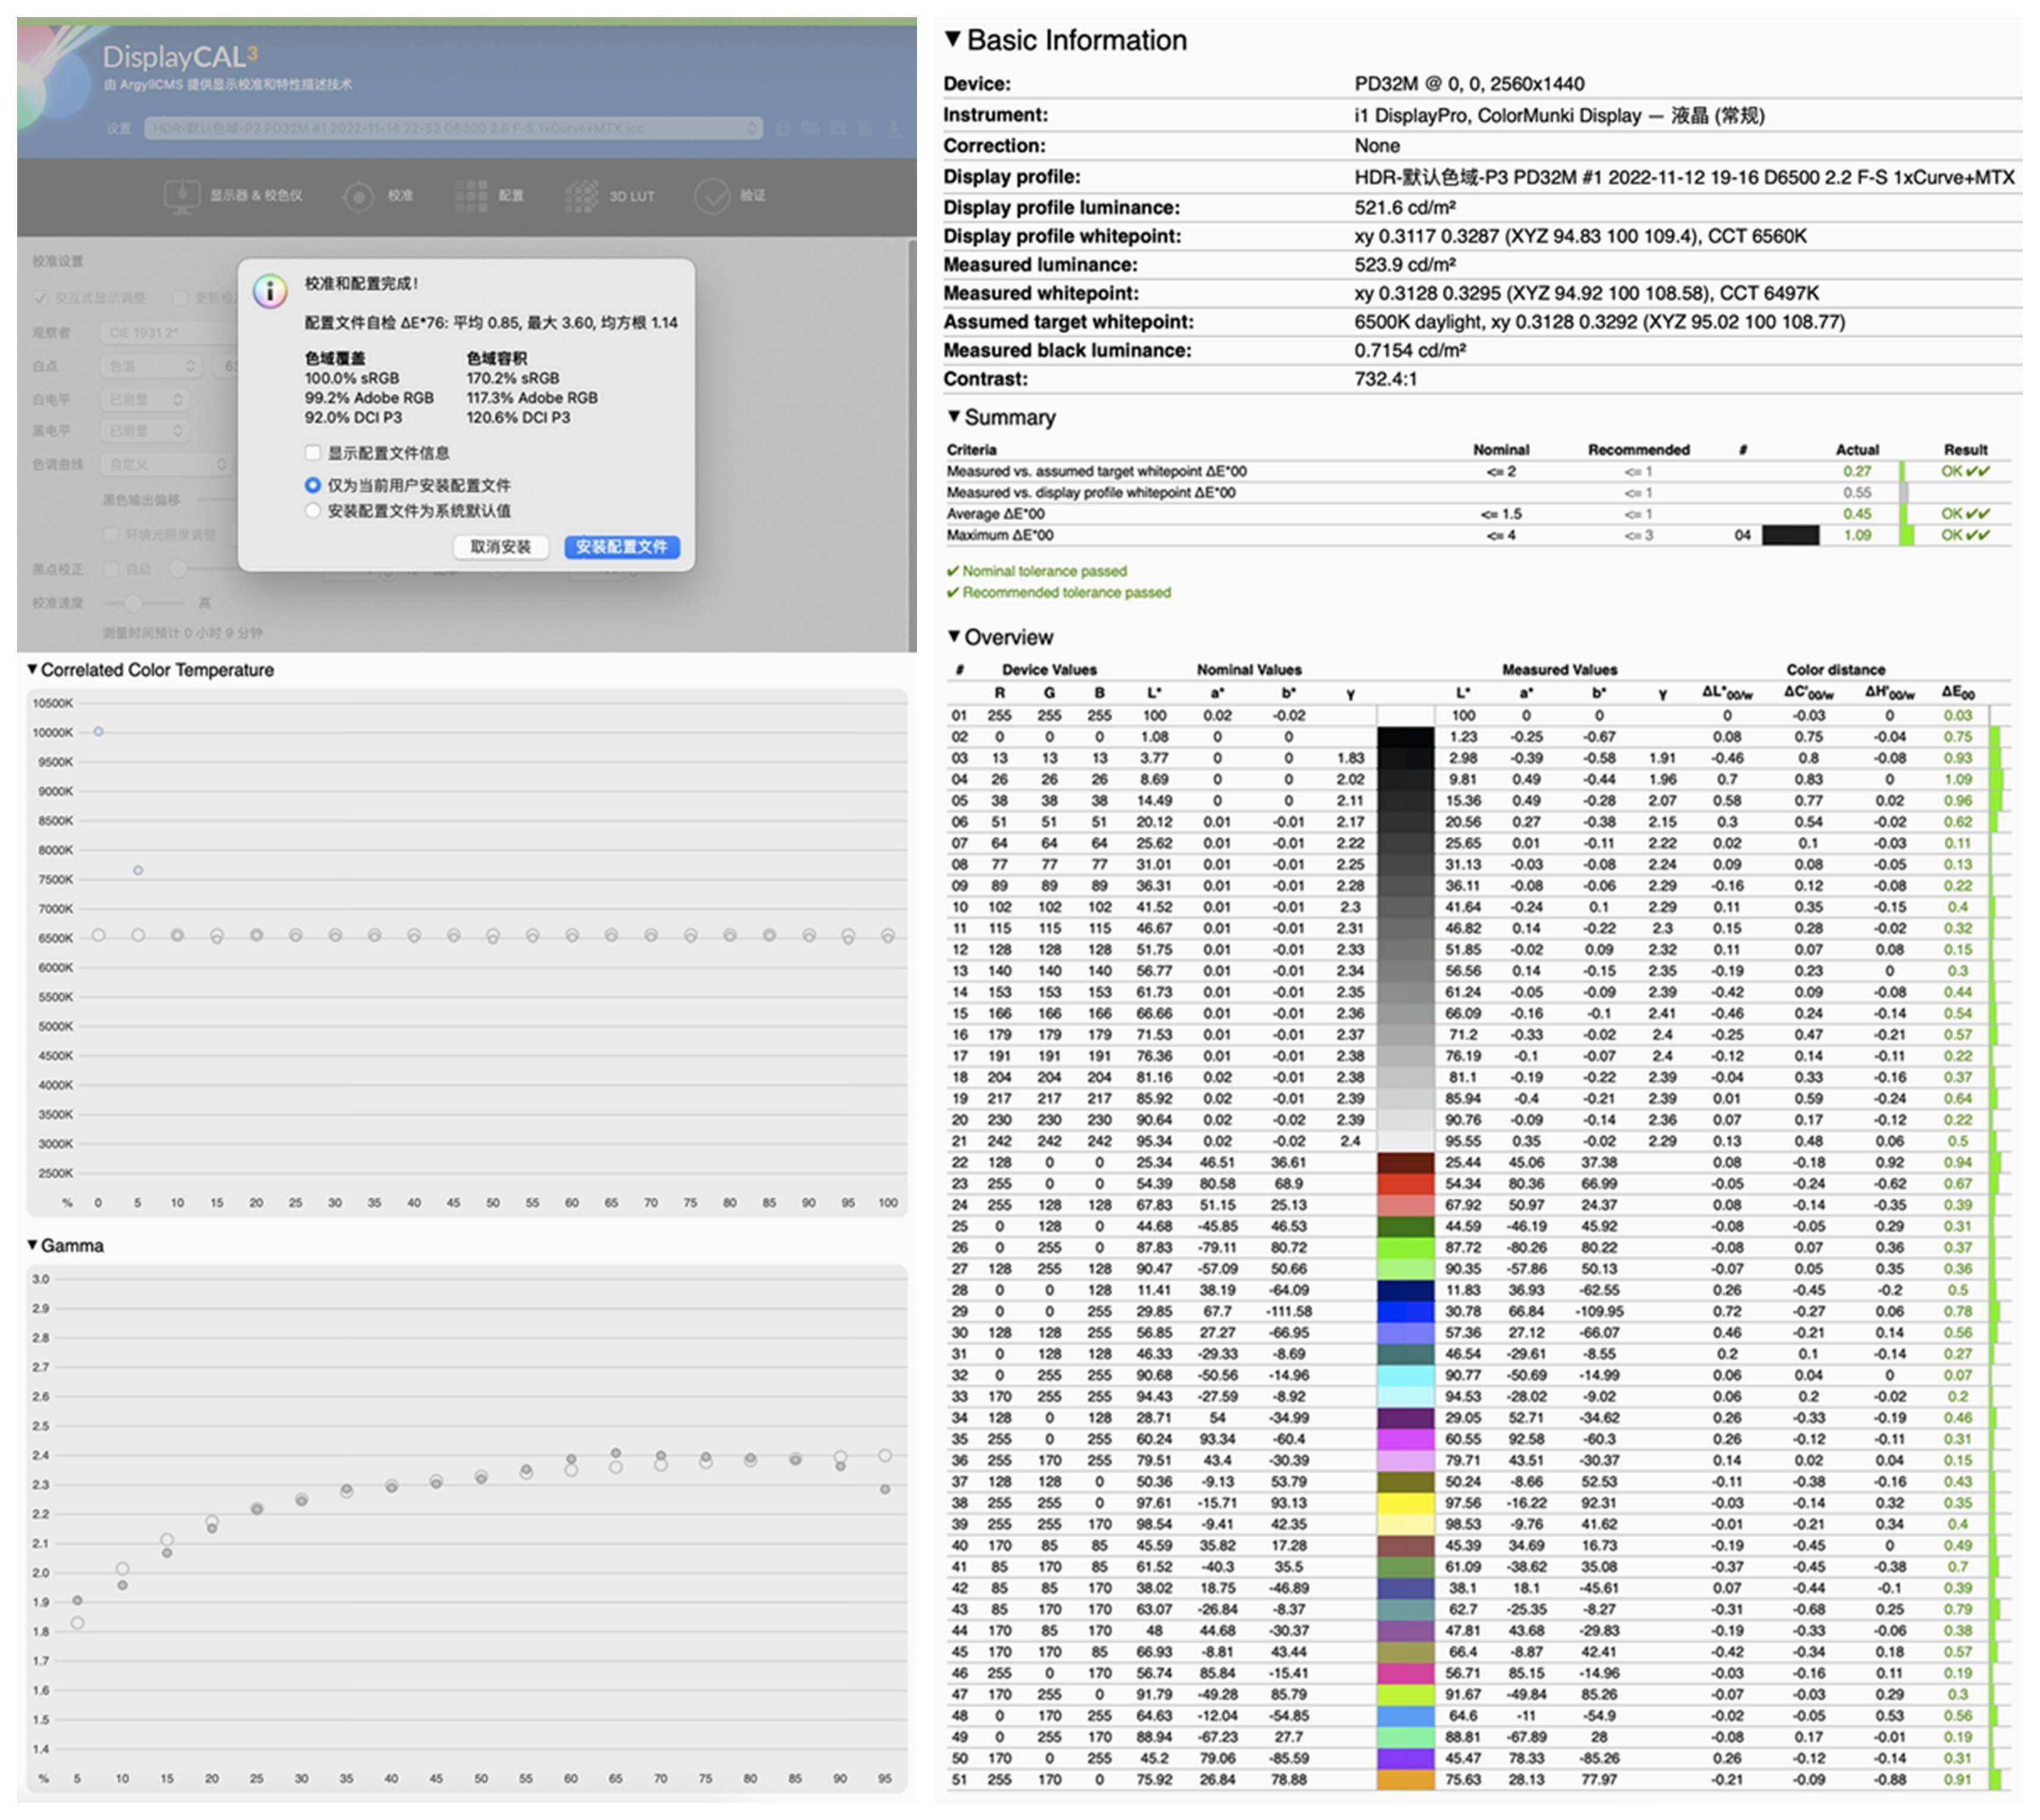Click the download arrow icon in header

893,128
